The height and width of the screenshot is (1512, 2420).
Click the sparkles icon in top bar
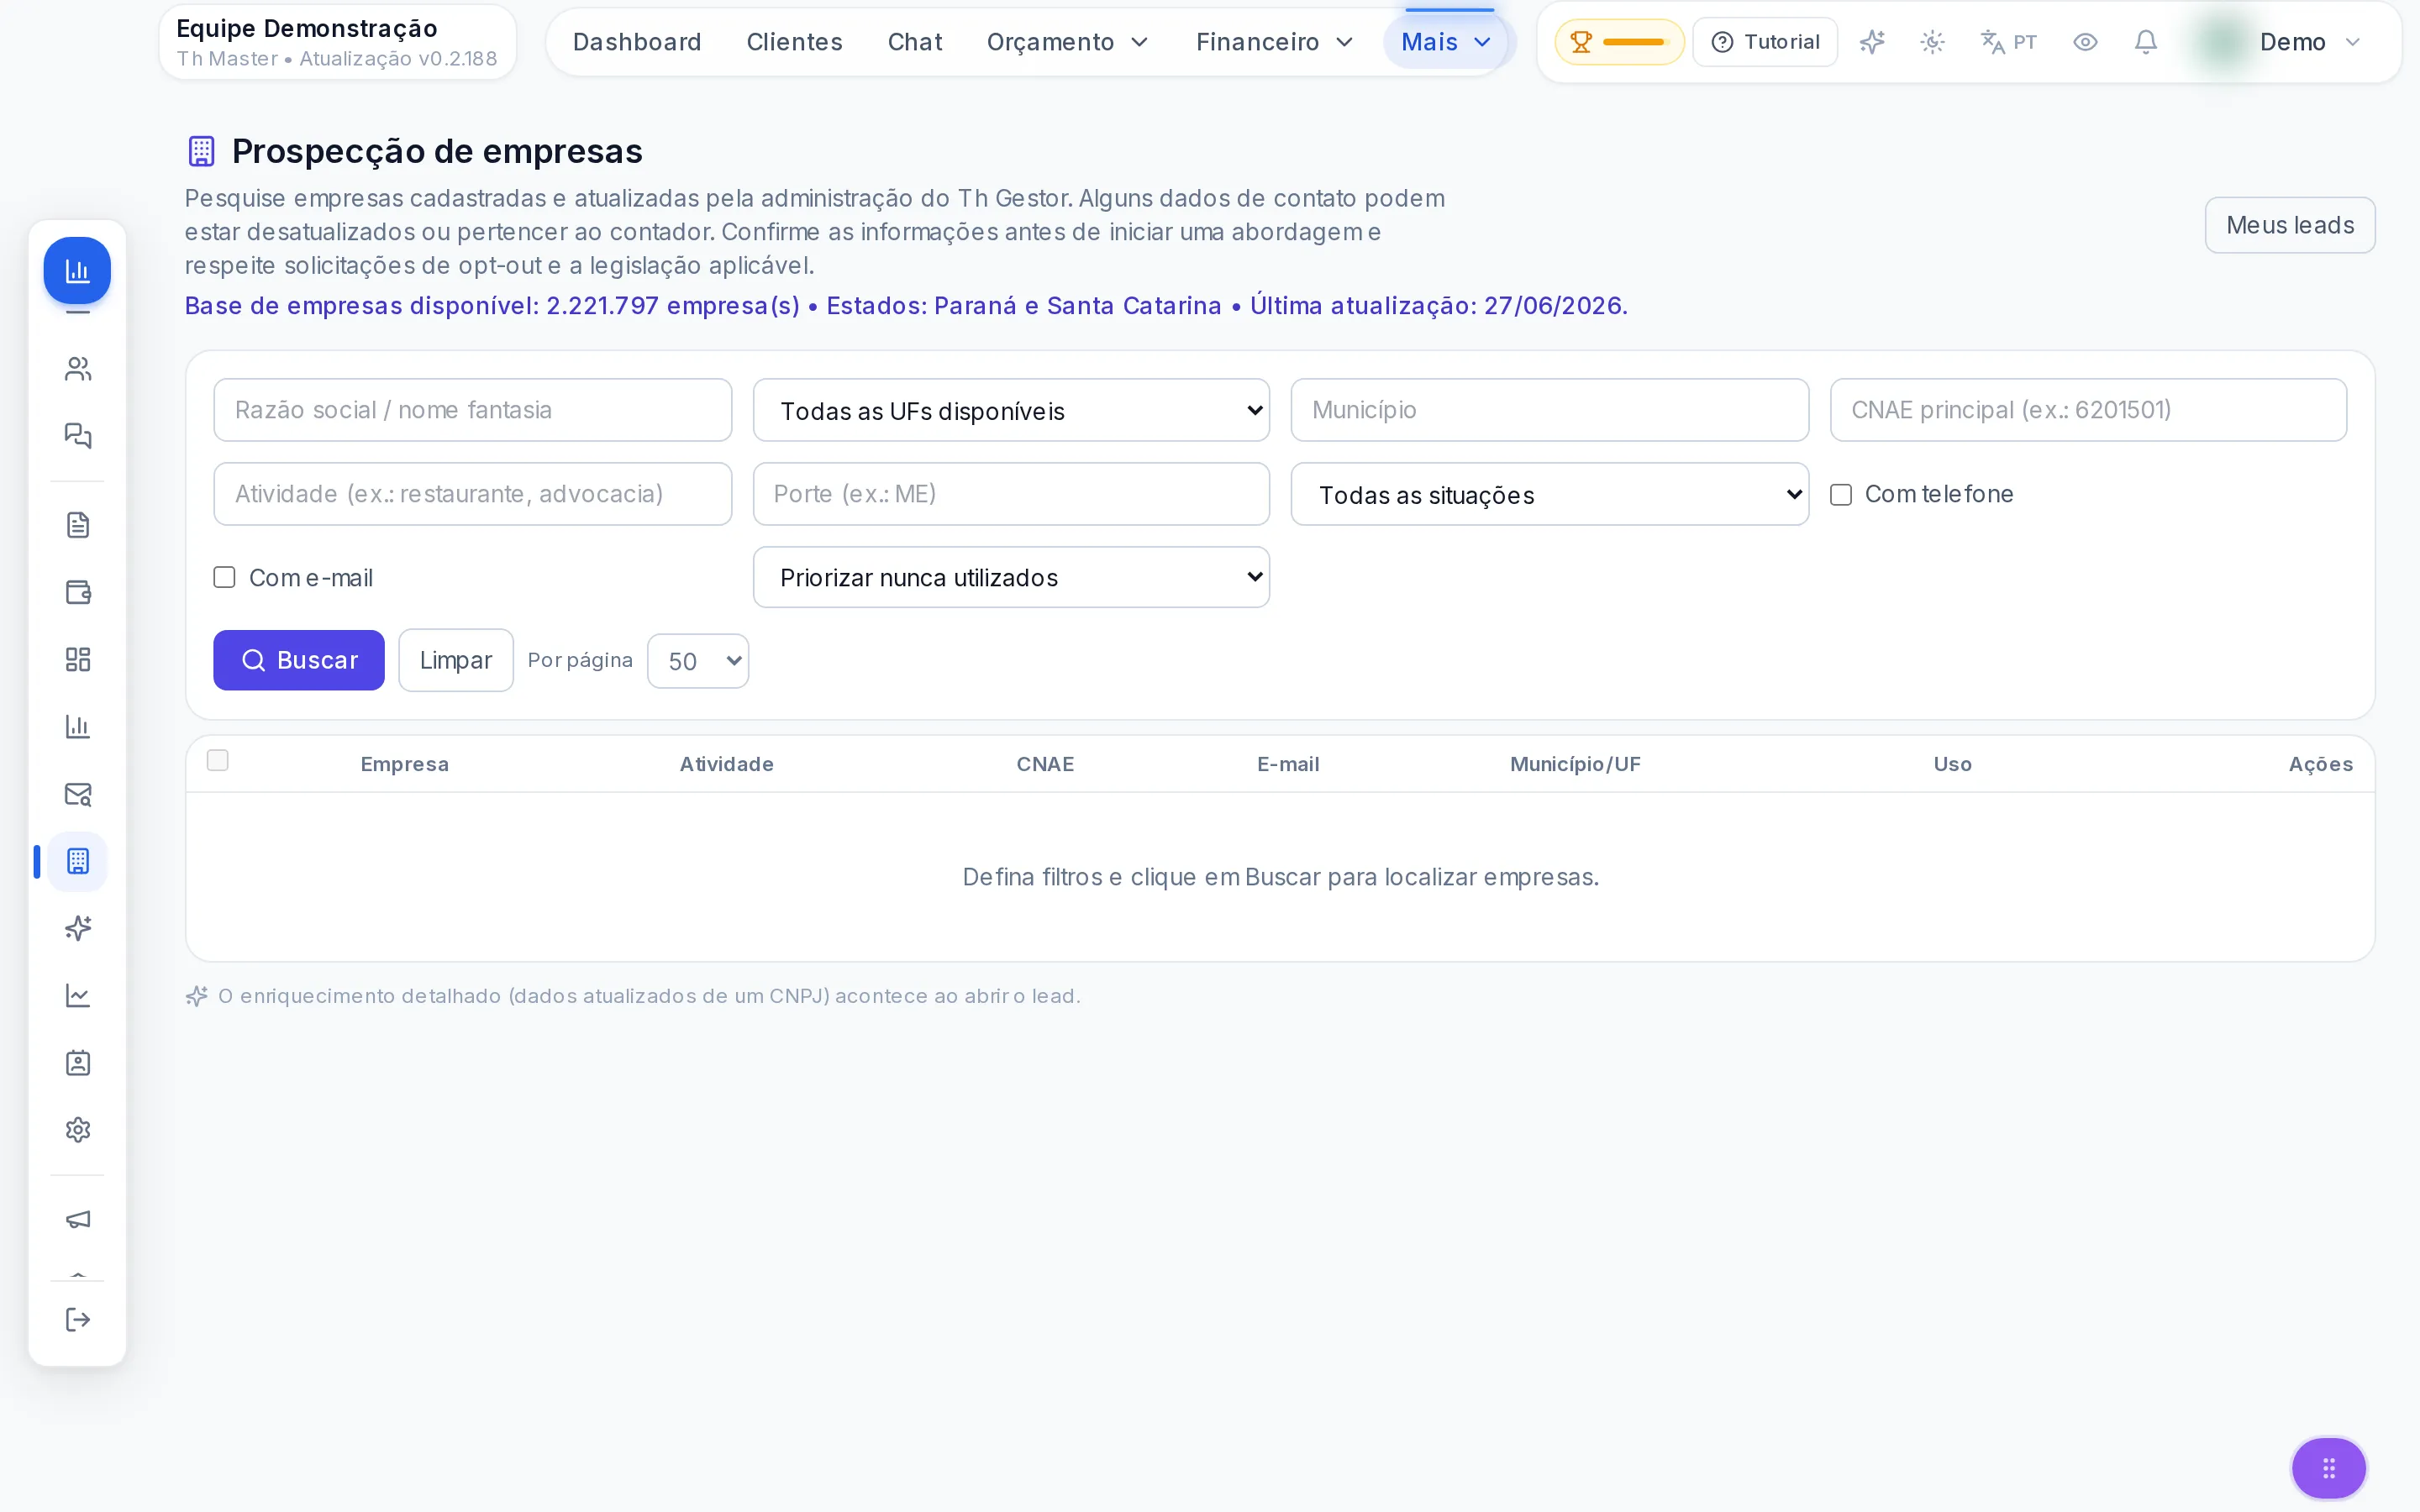pos(1872,42)
